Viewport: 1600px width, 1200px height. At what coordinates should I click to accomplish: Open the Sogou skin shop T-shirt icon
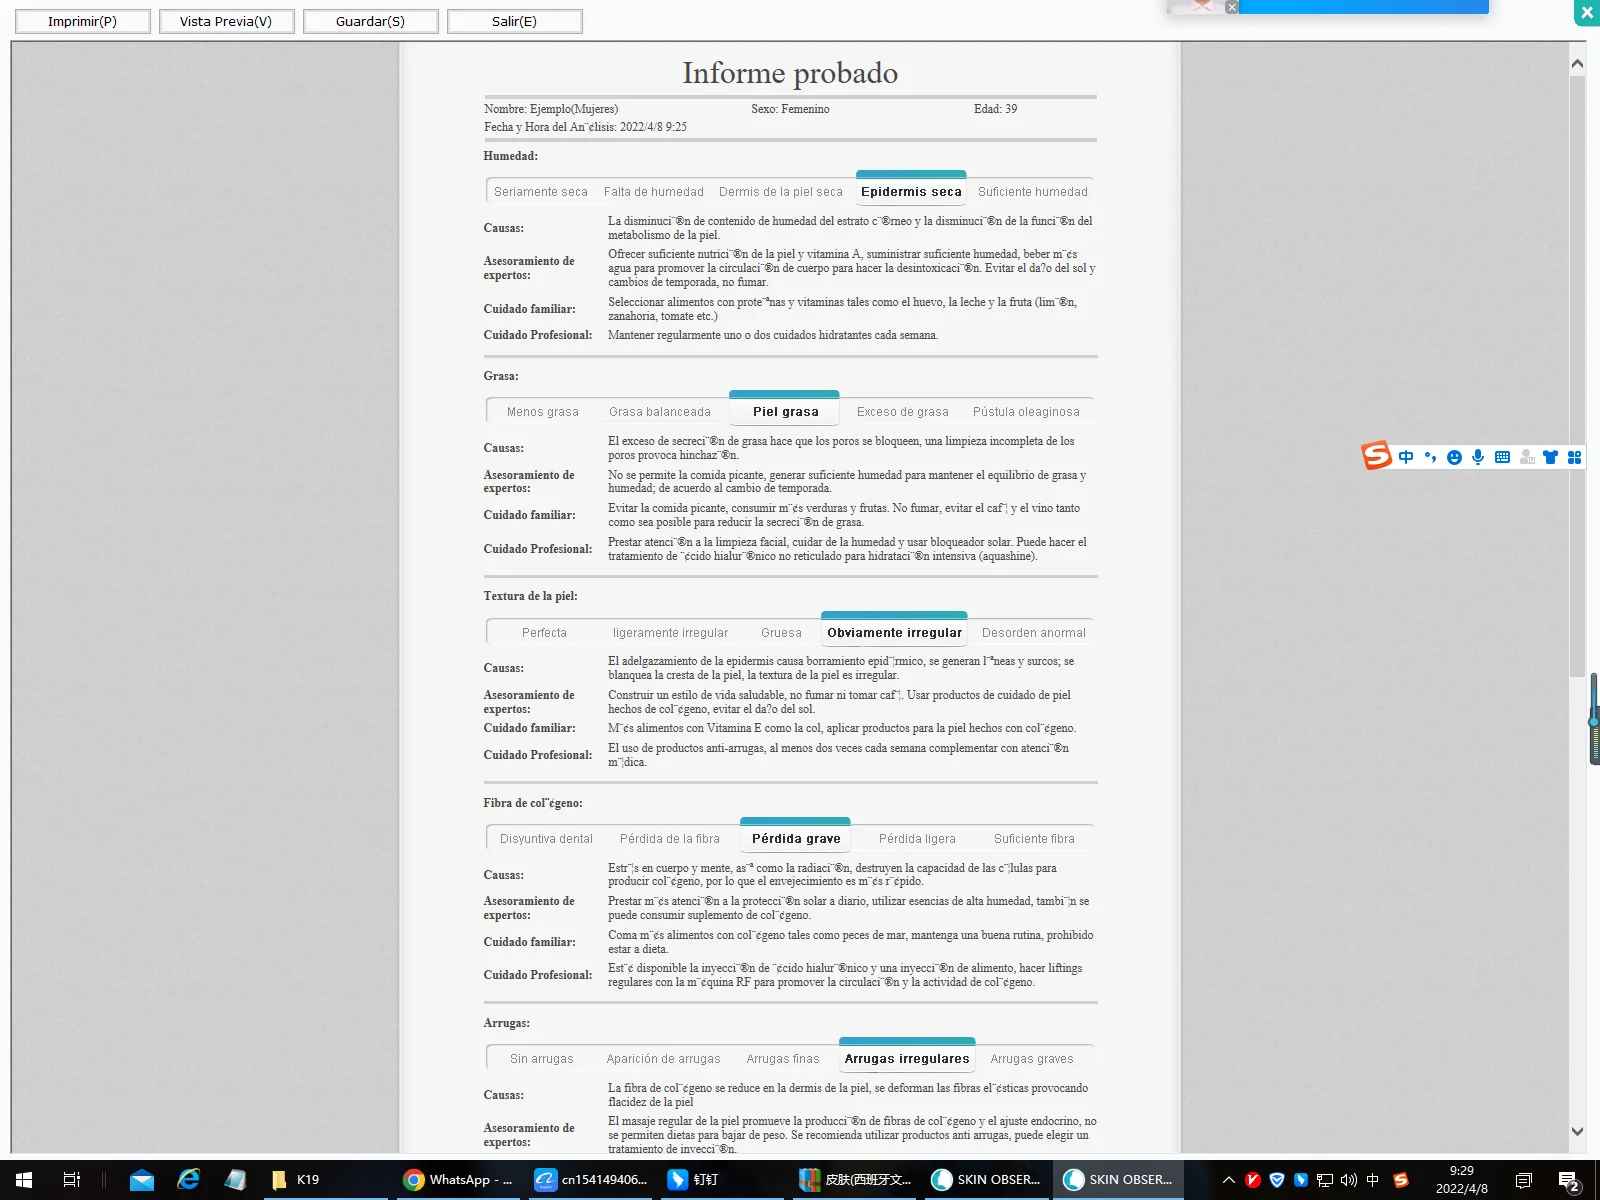pos(1550,457)
